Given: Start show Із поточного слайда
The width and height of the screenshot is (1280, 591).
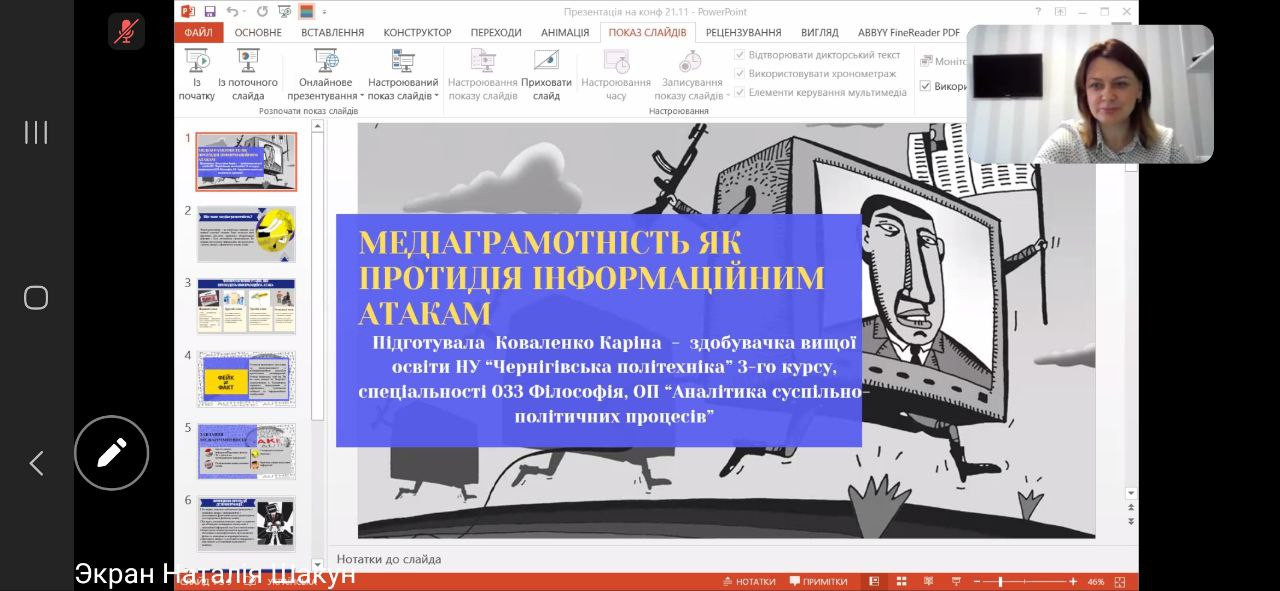Looking at the screenshot, I should [x=248, y=75].
